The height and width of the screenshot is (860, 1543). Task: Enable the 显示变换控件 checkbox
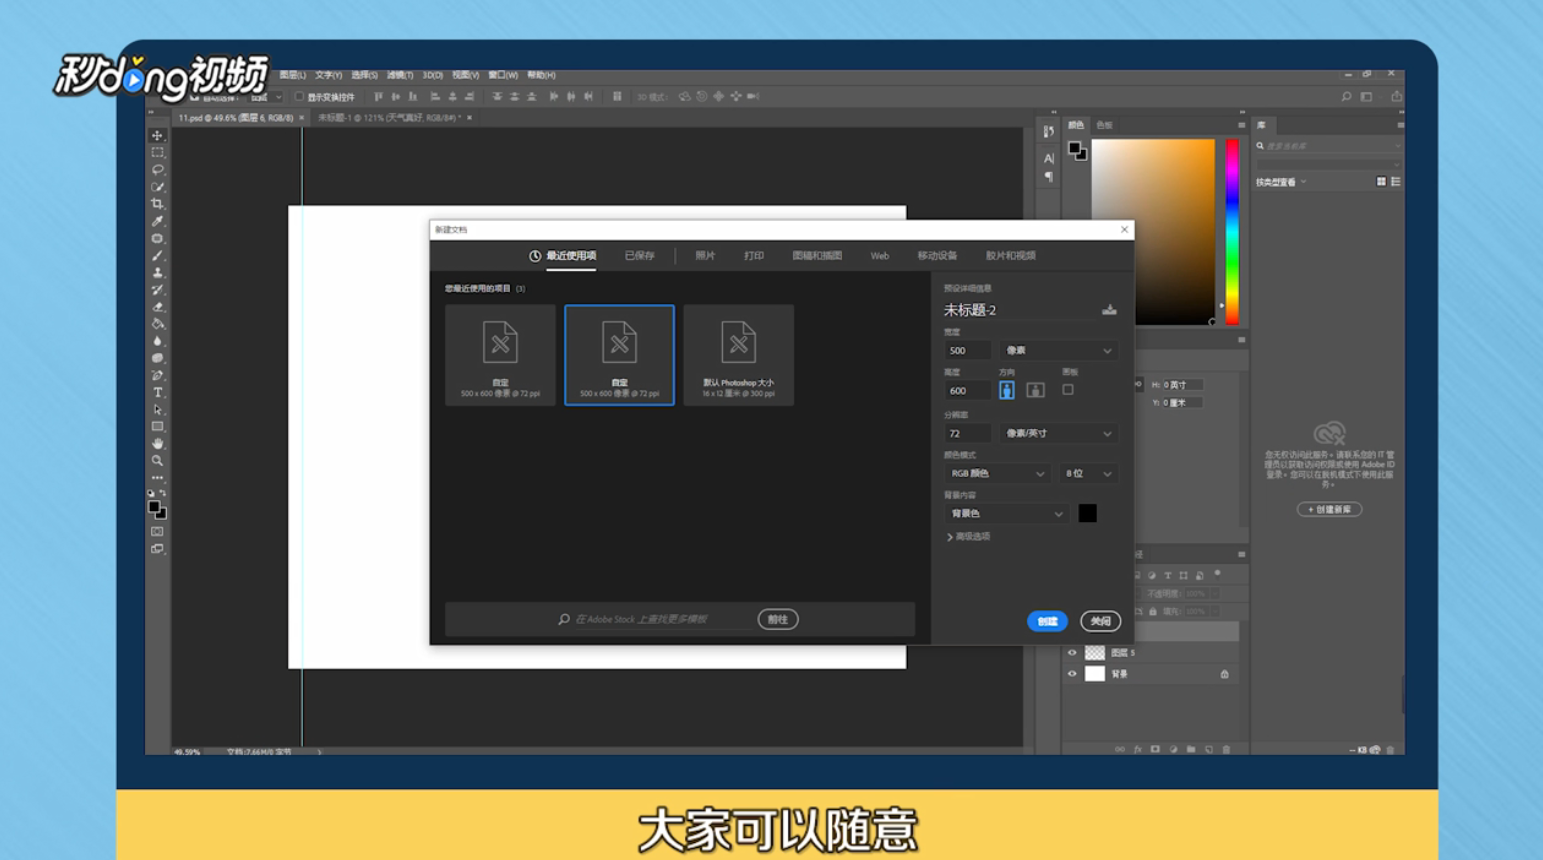coord(299,97)
